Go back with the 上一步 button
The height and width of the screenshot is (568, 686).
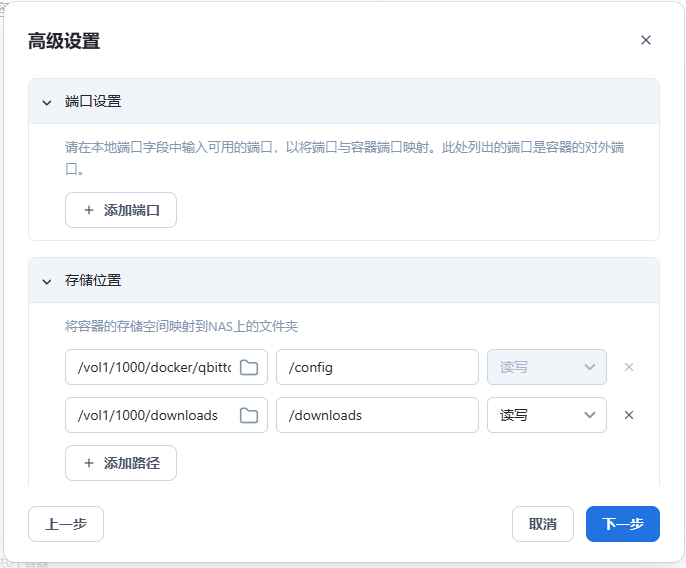[66, 524]
